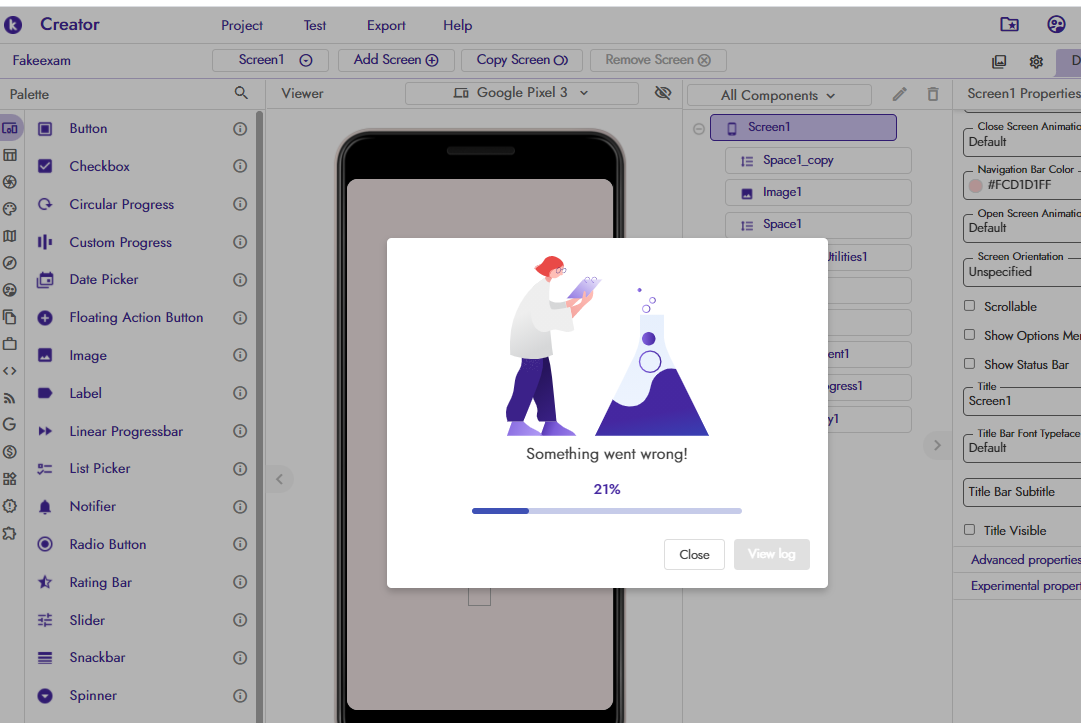Click the Title Bar Subtitle input field
Viewport: 1081px width, 723px height.
pyautogui.click(x=1022, y=492)
